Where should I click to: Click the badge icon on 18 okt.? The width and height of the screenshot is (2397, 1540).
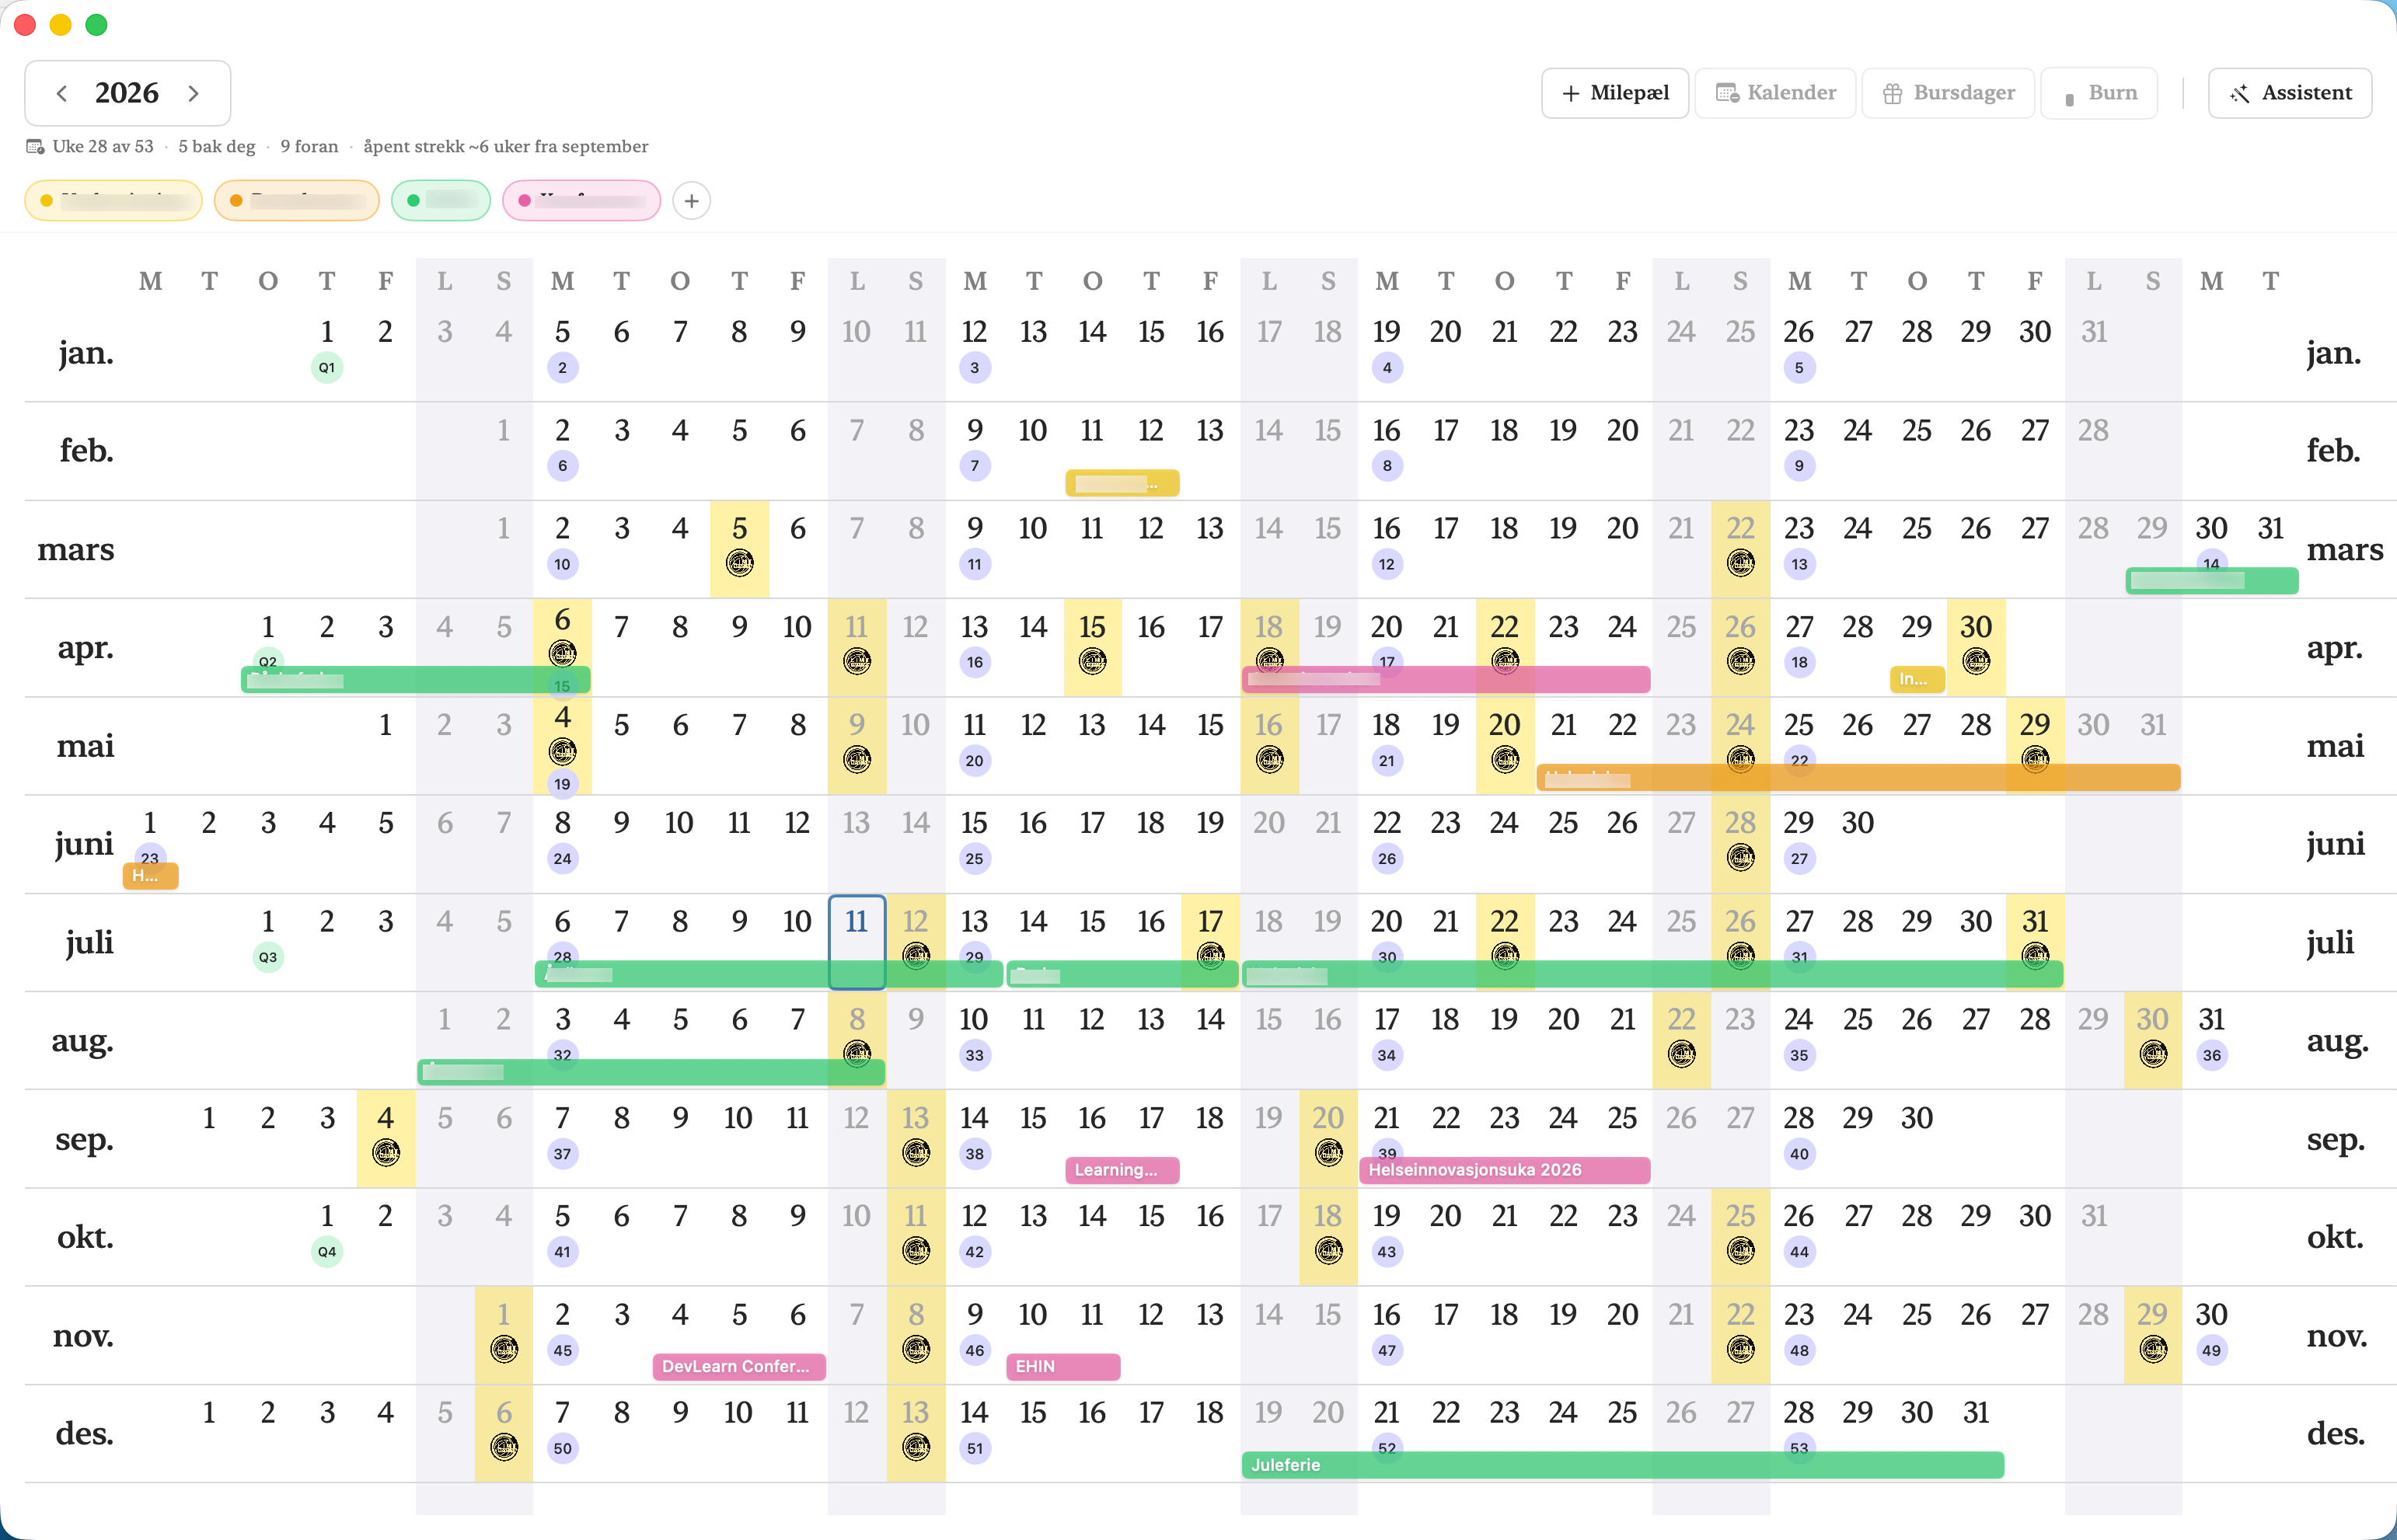1329,1250
